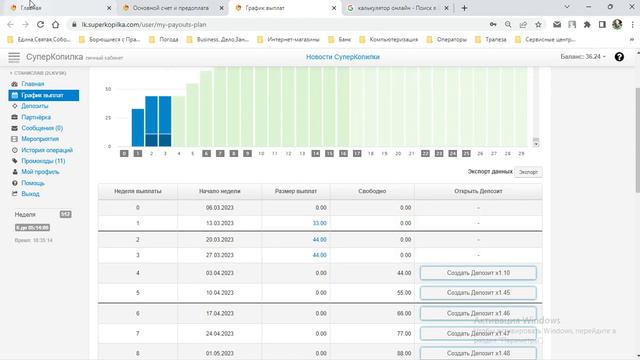Viewport: 640px width, 360px height.
Task: Open Промокоды (11) in the sidebar
Action: point(43,161)
